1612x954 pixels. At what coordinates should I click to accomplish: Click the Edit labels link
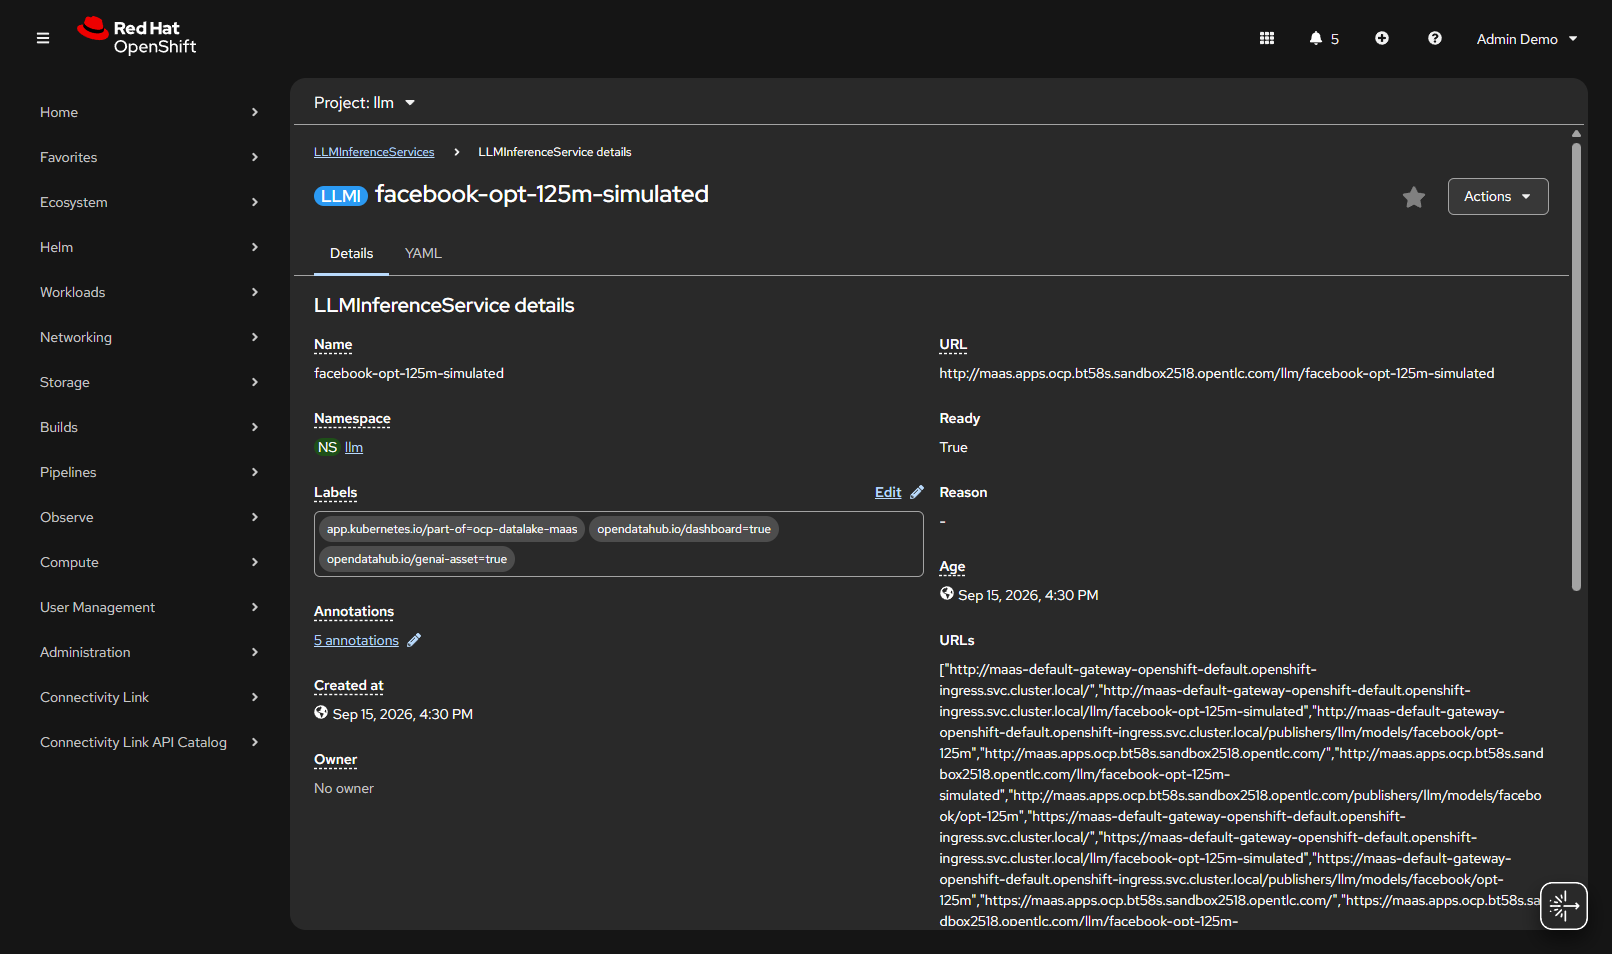(888, 492)
